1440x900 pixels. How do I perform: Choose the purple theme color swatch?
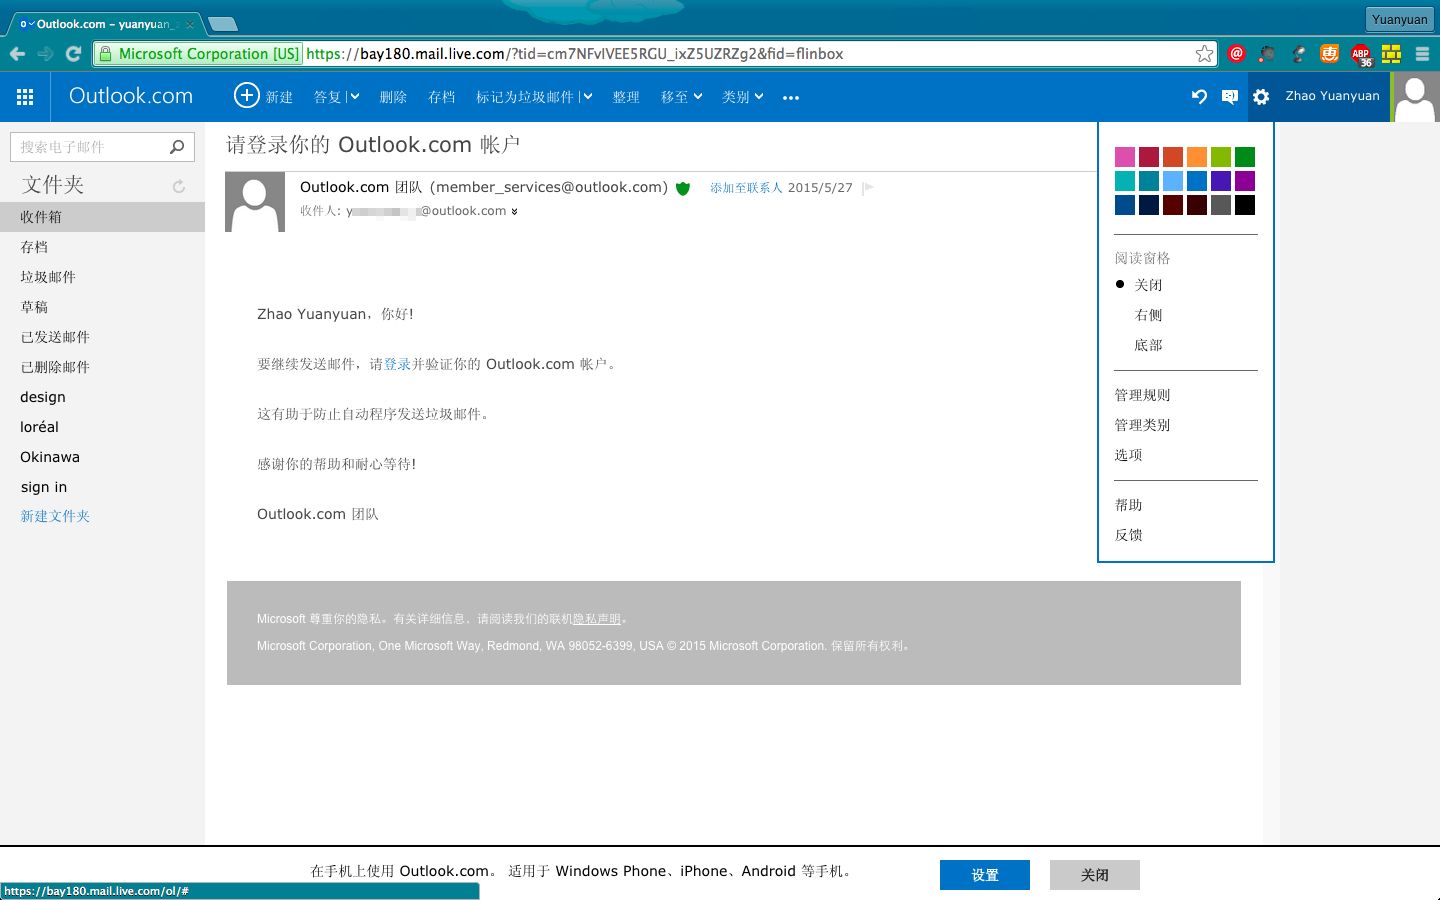tap(1245, 181)
